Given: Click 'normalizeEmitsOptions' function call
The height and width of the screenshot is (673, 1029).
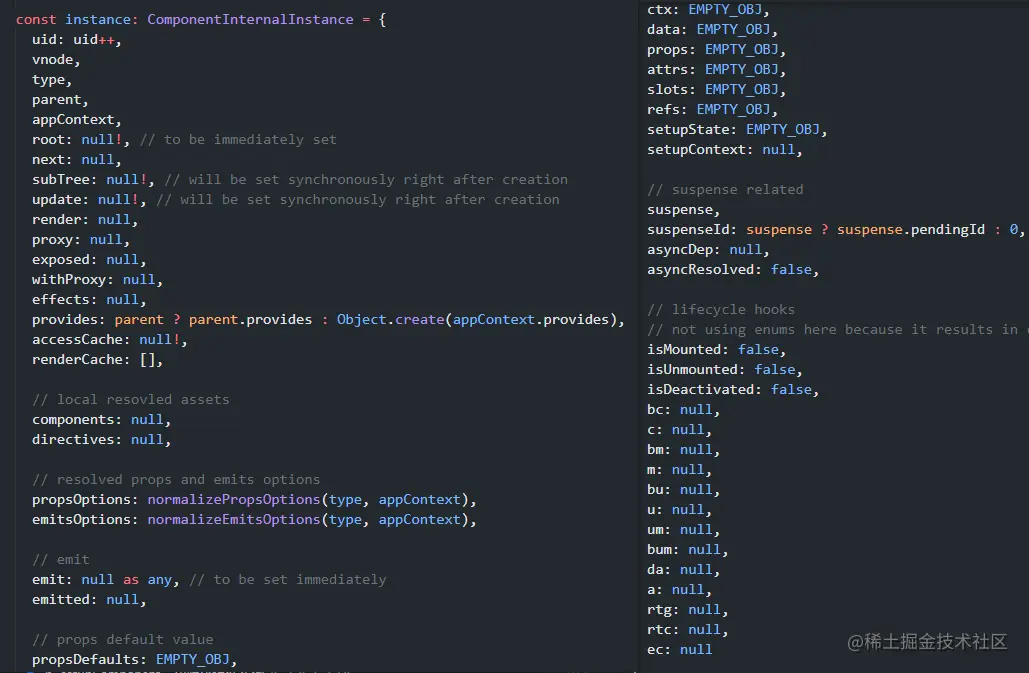Looking at the screenshot, I should 234,520.
